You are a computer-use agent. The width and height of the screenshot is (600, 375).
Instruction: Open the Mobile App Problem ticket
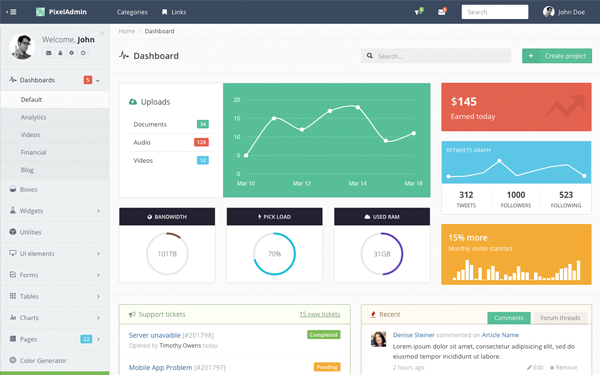tap(160, 367)
